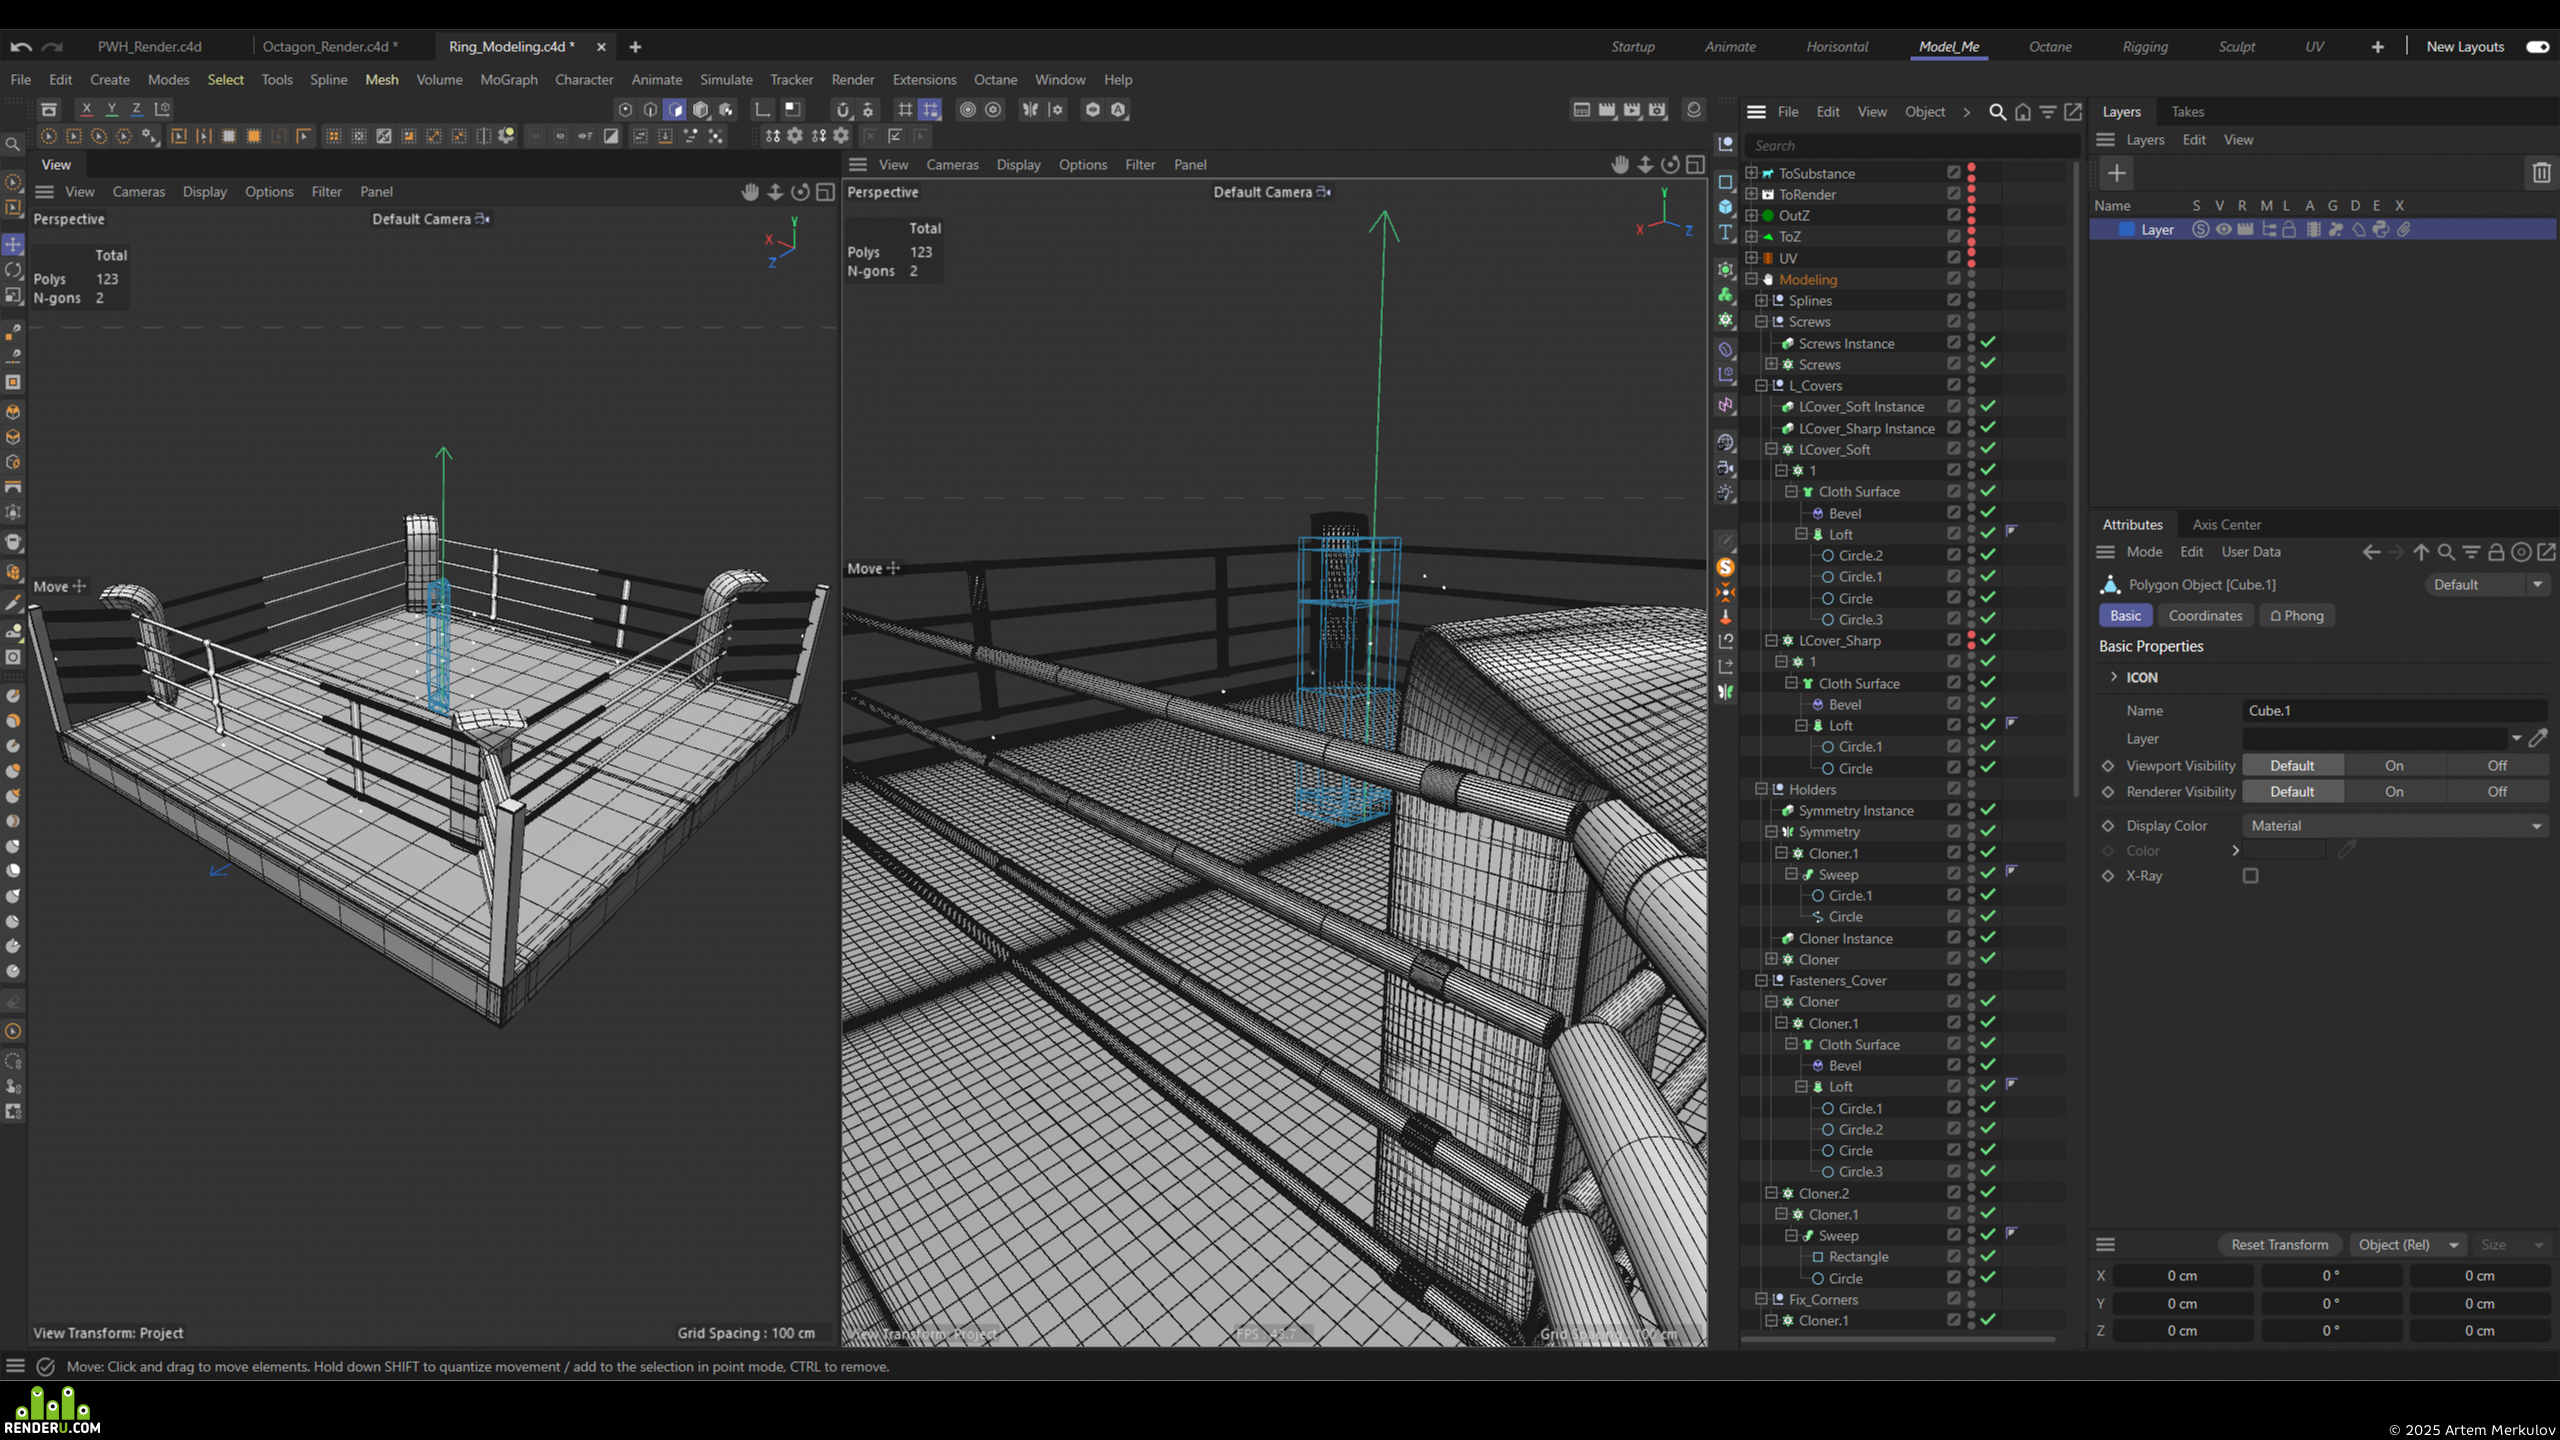Open the layer picker eyedropper icon

[x=2538, y=739]
